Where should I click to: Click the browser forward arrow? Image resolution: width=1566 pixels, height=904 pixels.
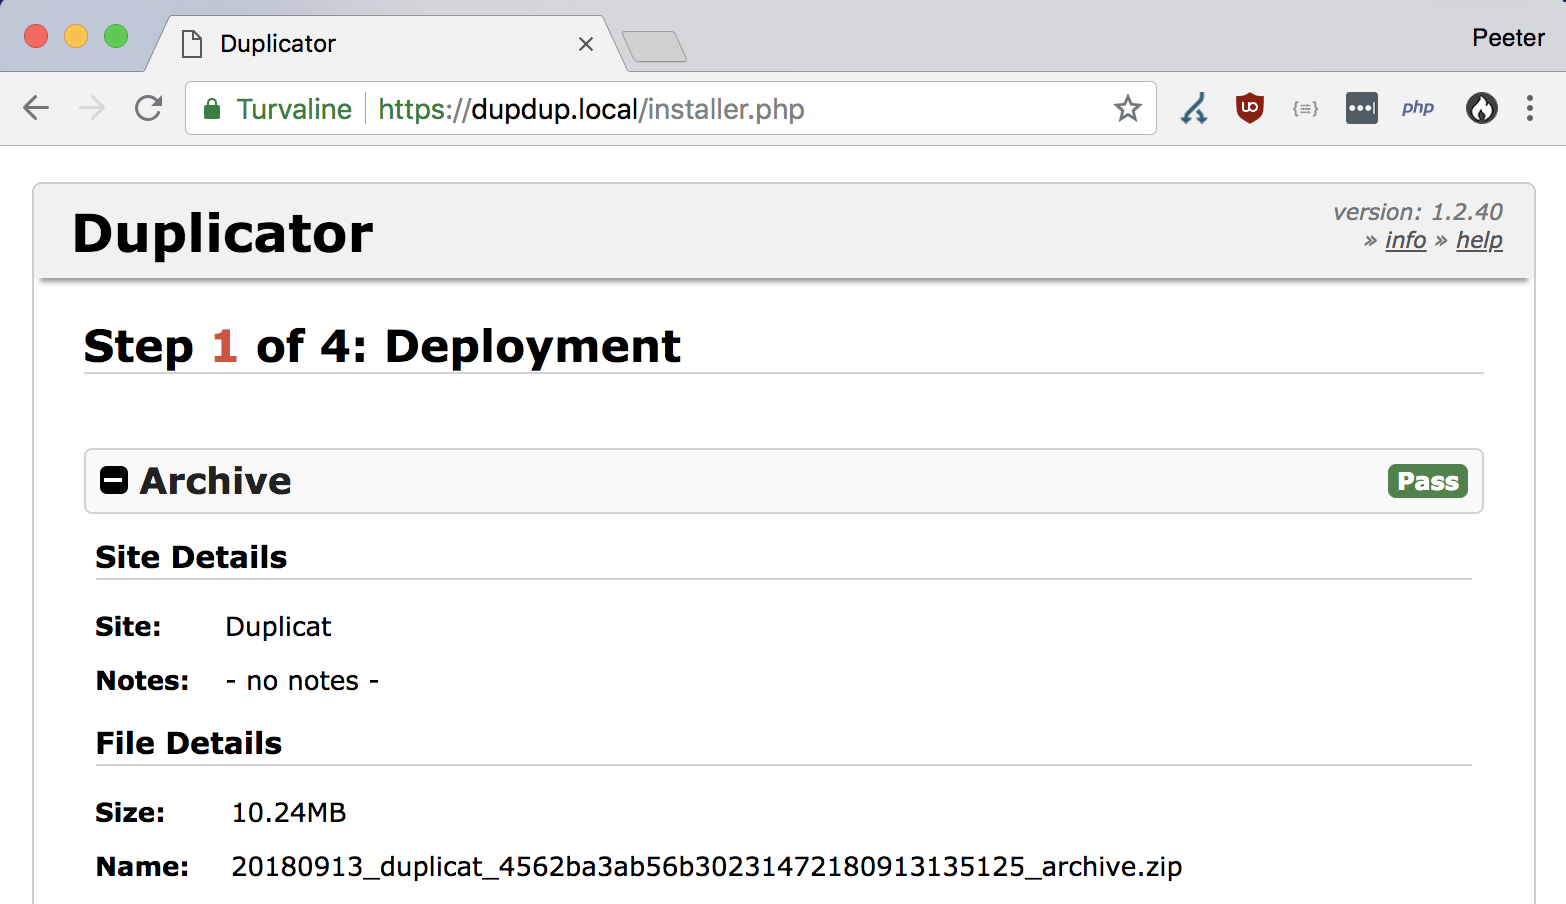click(92, 108)
